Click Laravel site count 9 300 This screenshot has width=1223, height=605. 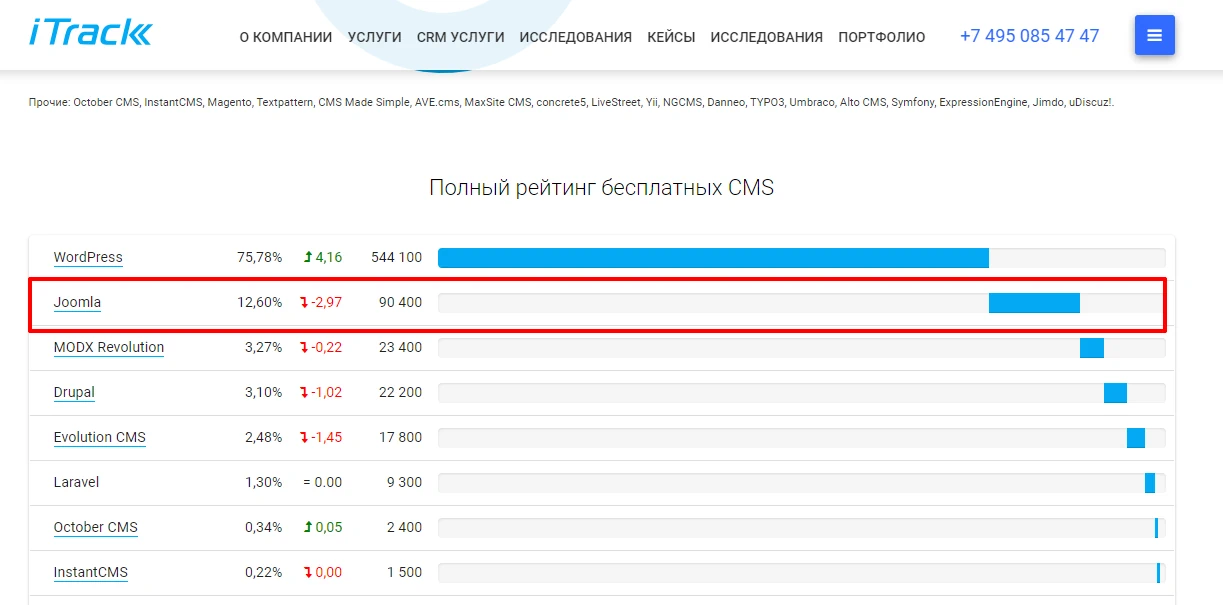coord(404,482)
